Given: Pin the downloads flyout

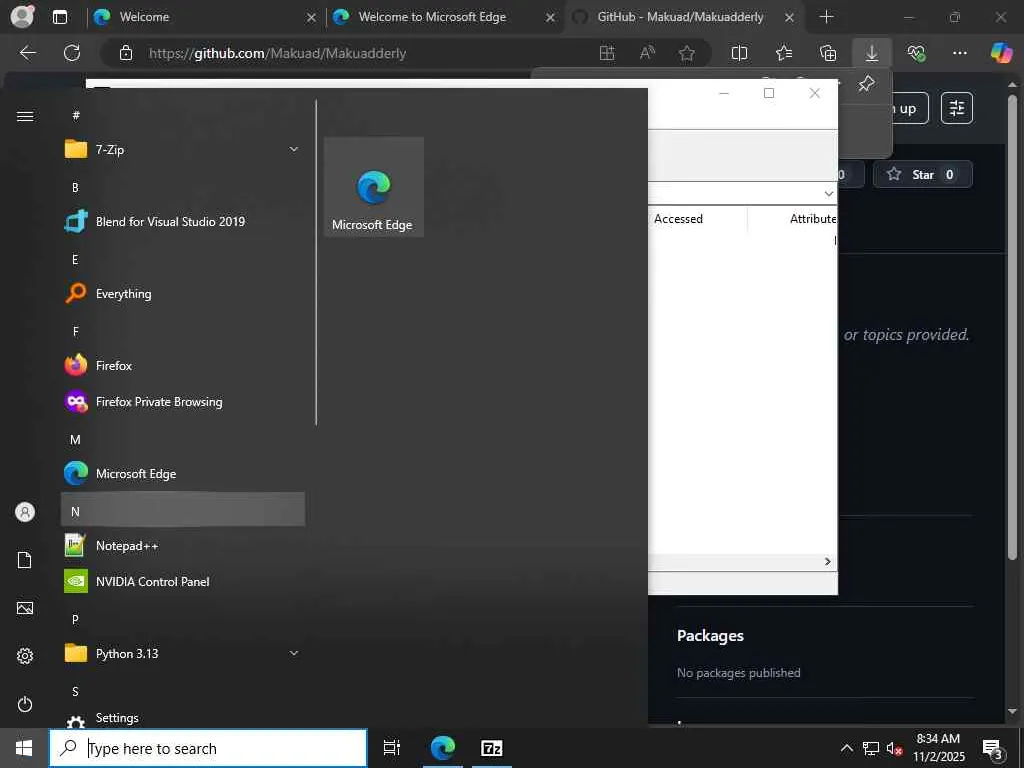Looking at the screenshot, I should (x=866, y=84).
